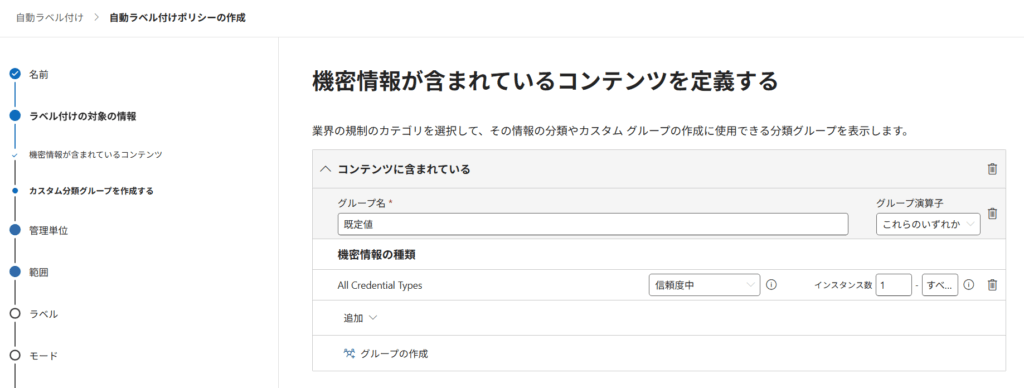Click the グループ名 input field with 既定値
Viewport: 1024px width, 388px height.
(x=593, y=224)
